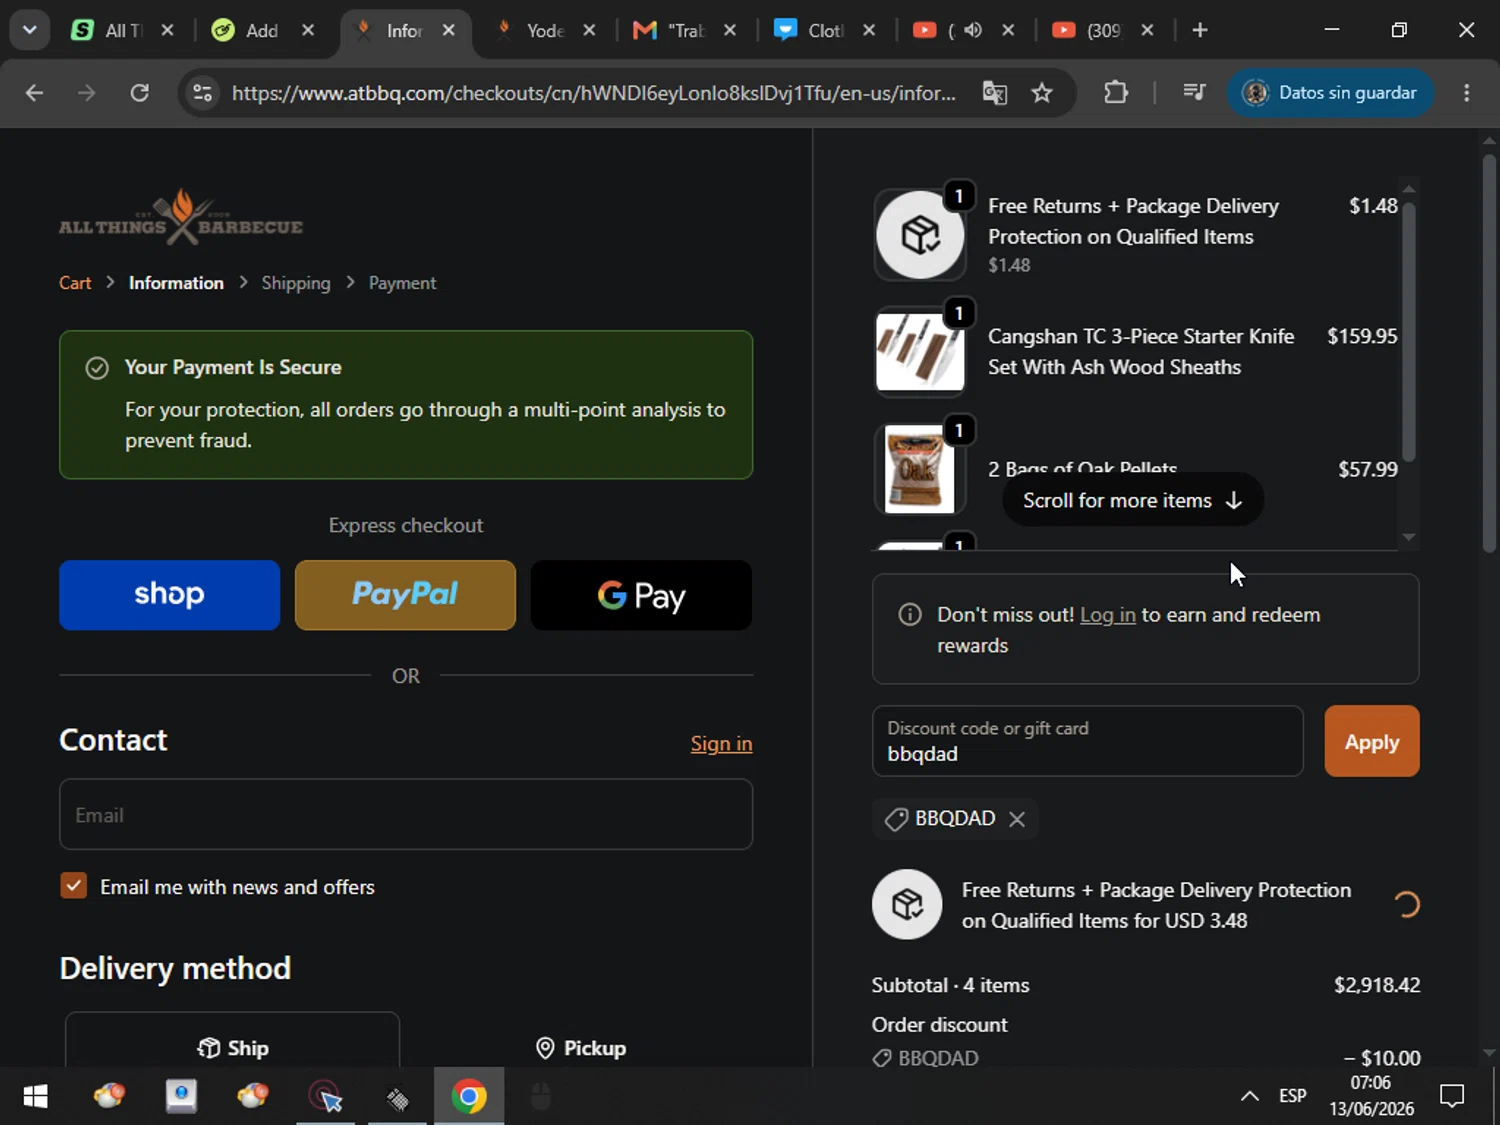Open a new browser tab
1500x1125 pixels.
(1200, 30)
